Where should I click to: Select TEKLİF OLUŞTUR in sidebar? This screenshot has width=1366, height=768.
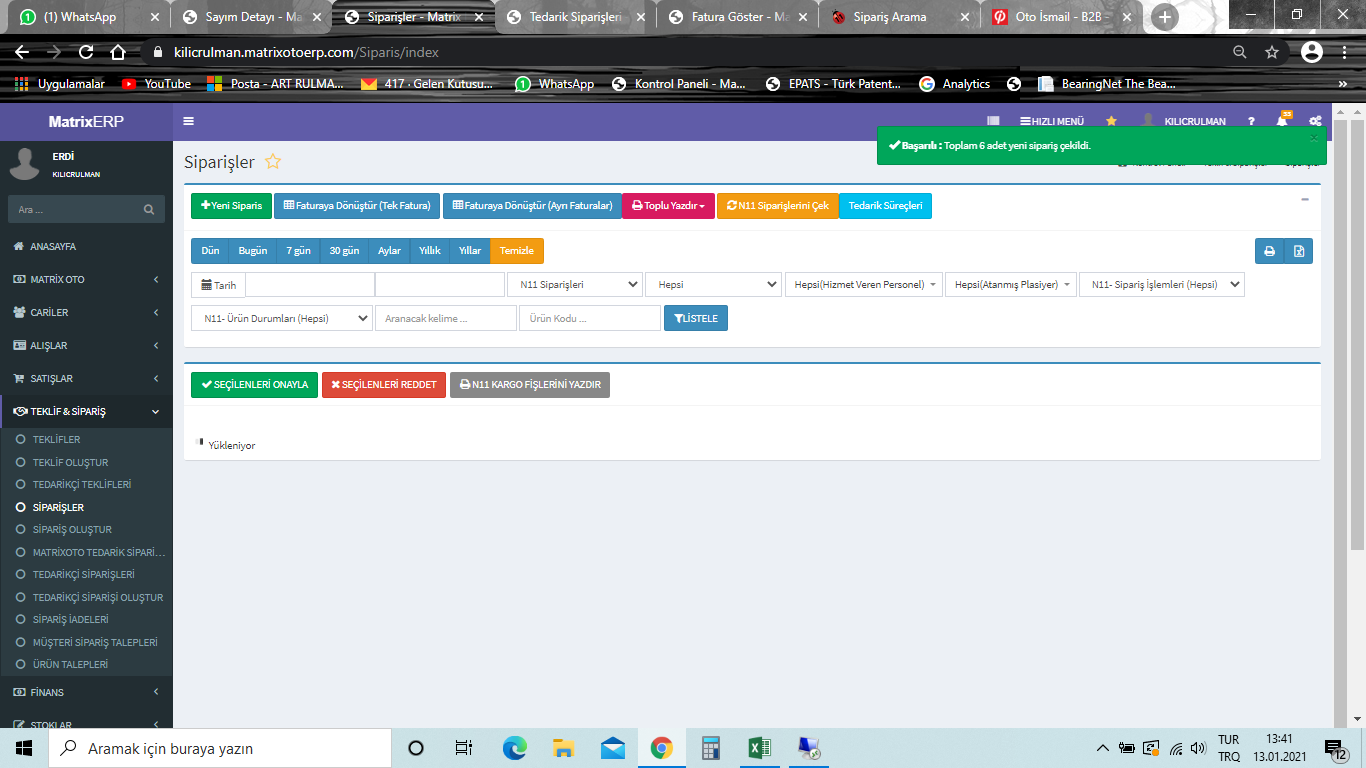[x=70, y=462]
